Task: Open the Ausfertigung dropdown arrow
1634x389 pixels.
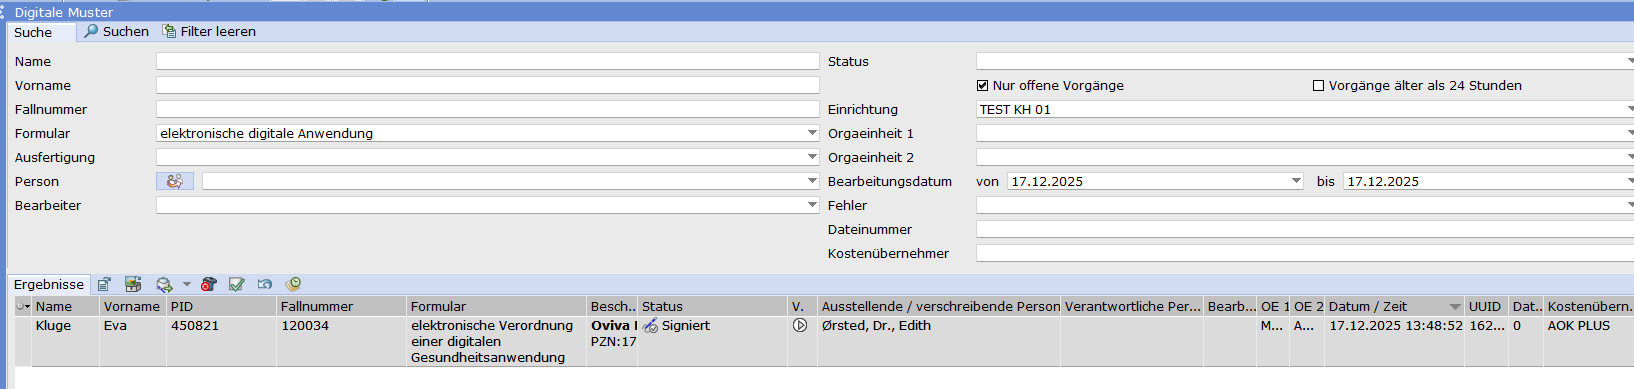Action: tap(812, 157)
